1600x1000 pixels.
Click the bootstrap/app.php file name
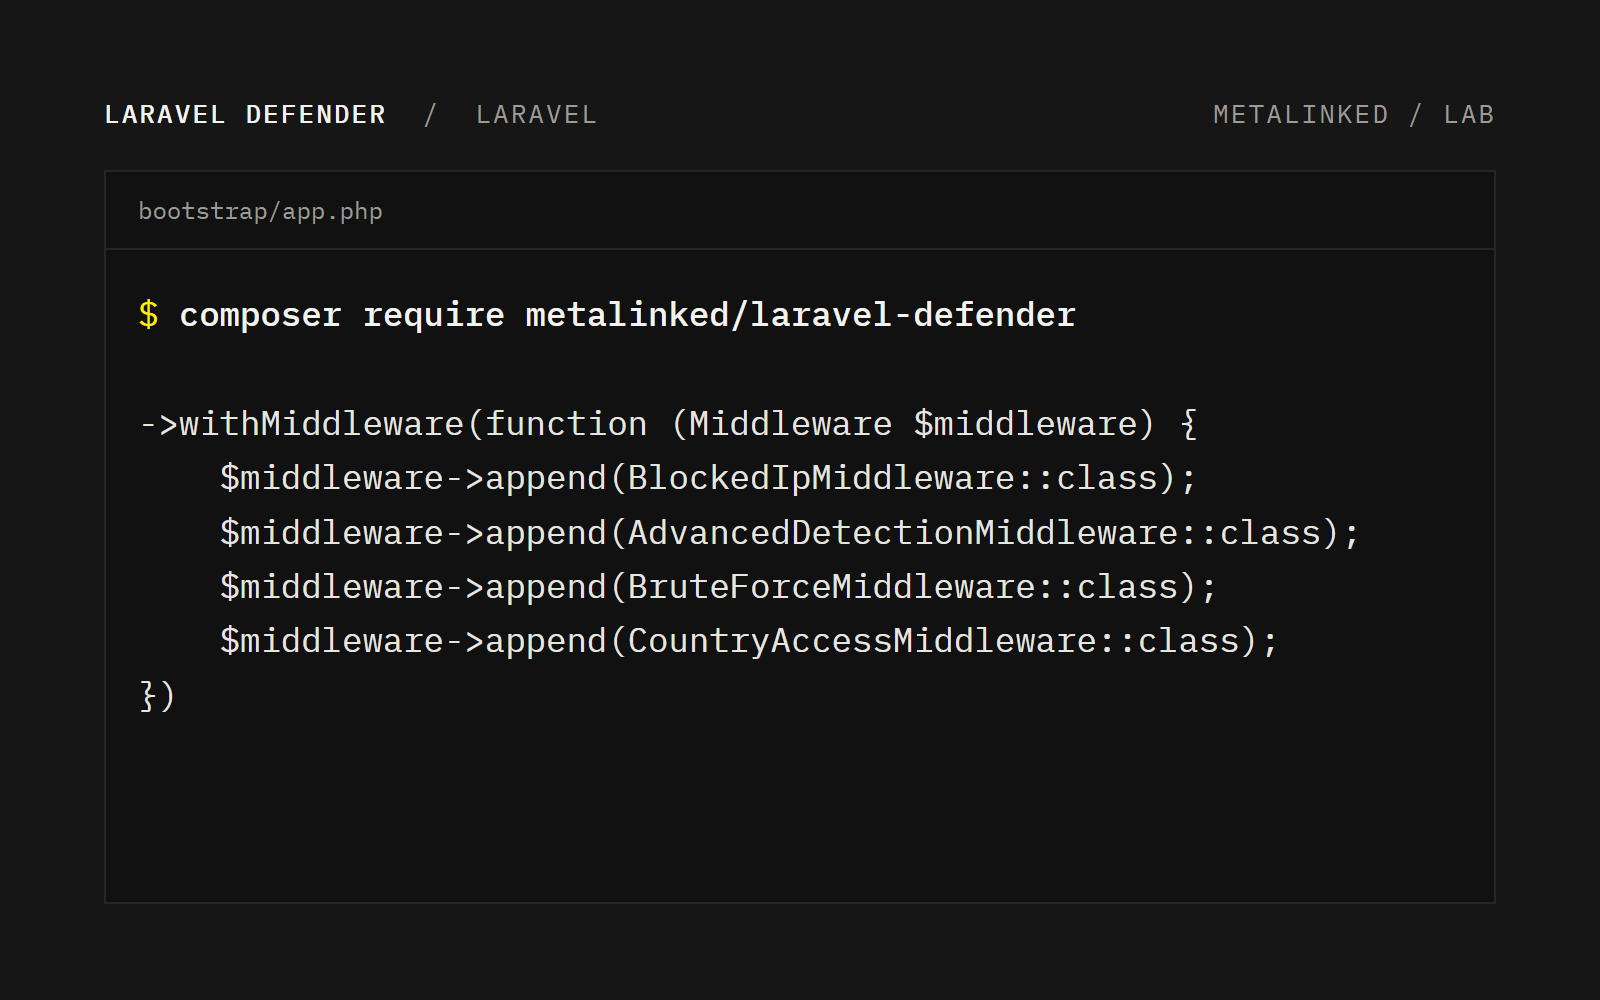pyautogui.click(x=260, y=212)
